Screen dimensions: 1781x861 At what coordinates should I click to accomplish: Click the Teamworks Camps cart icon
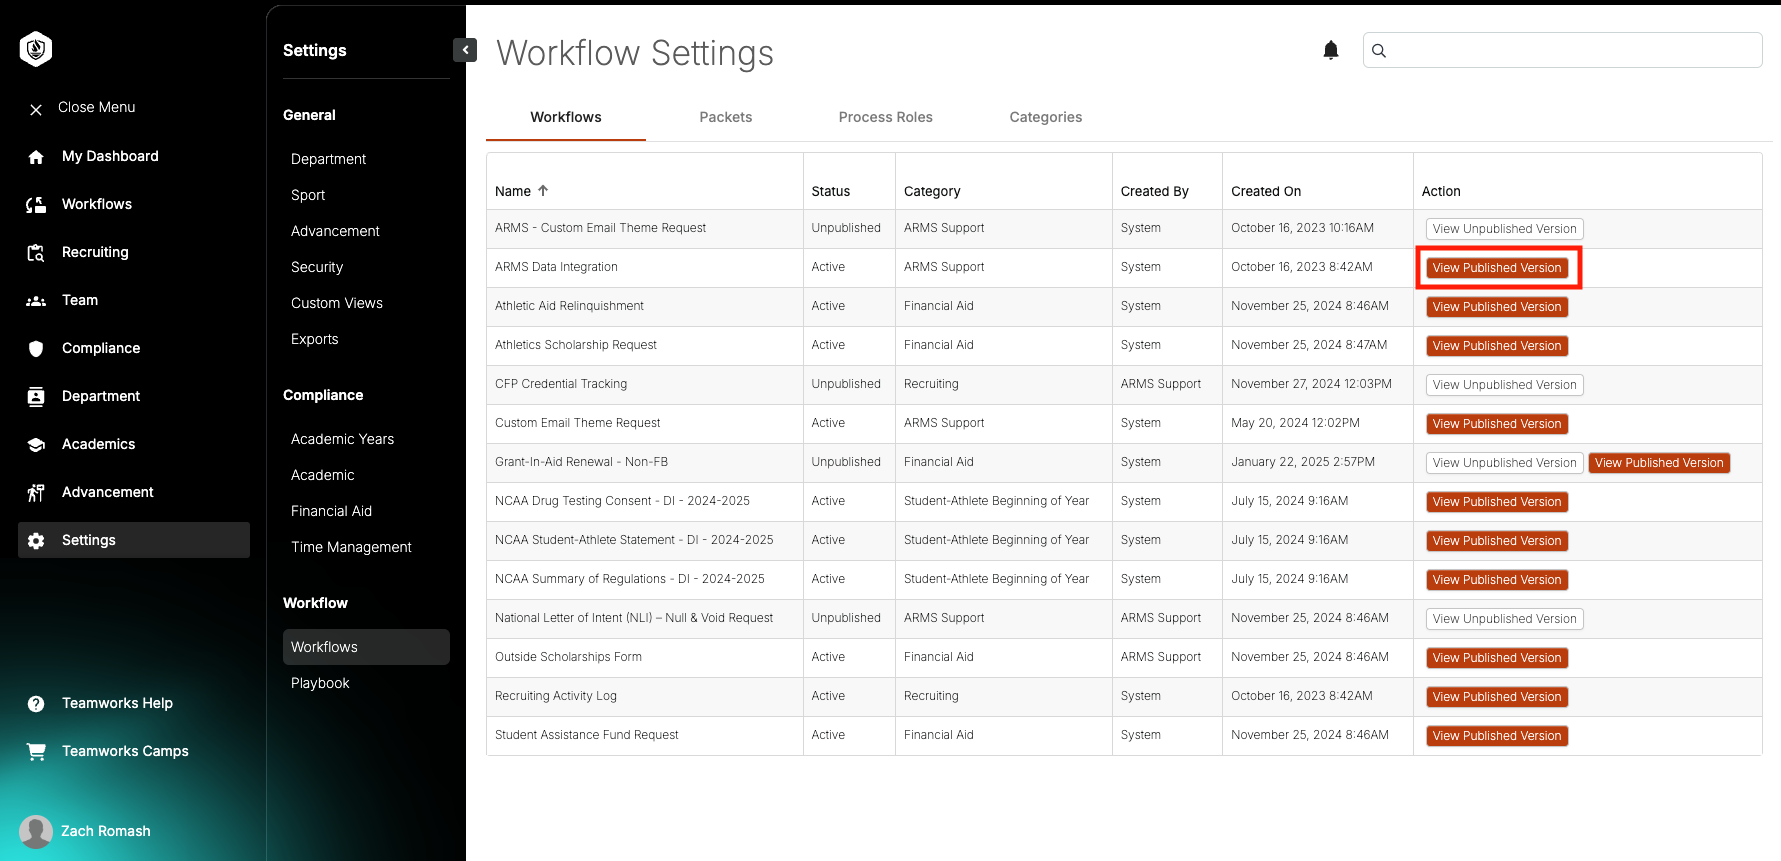(x=36, y=752)
